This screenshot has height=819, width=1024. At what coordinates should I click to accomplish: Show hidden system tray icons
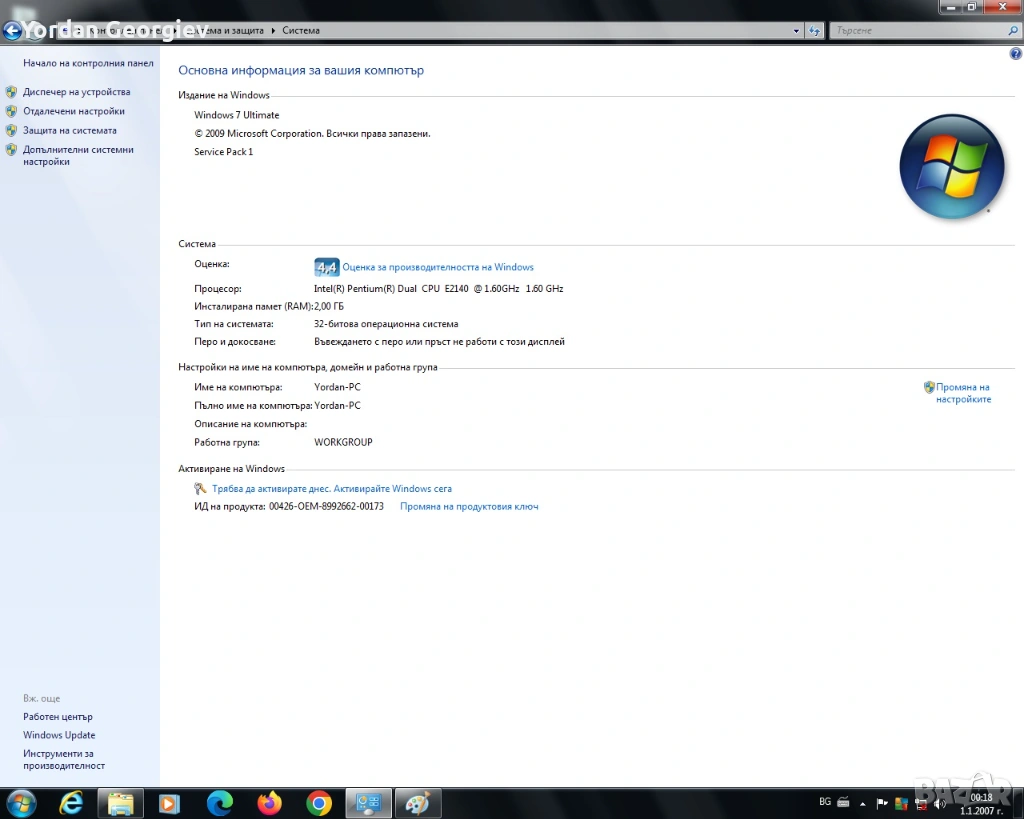[862, 803]
